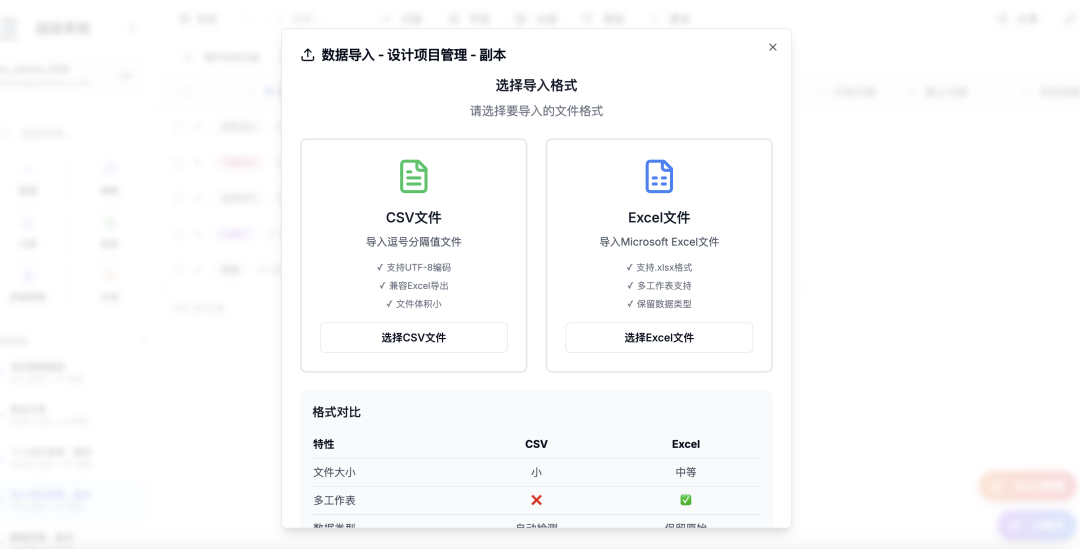Click the 选择导入格式 heading
1080x549 pixels.
537,85
